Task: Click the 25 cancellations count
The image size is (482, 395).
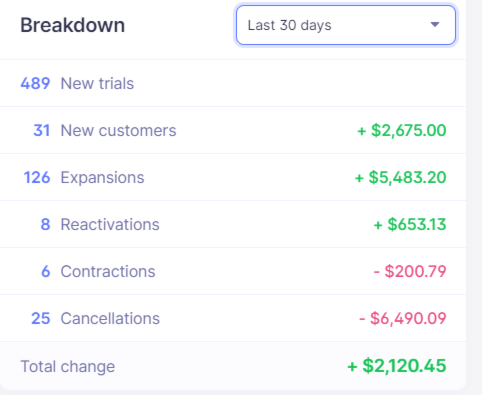Action: point(41,318)
